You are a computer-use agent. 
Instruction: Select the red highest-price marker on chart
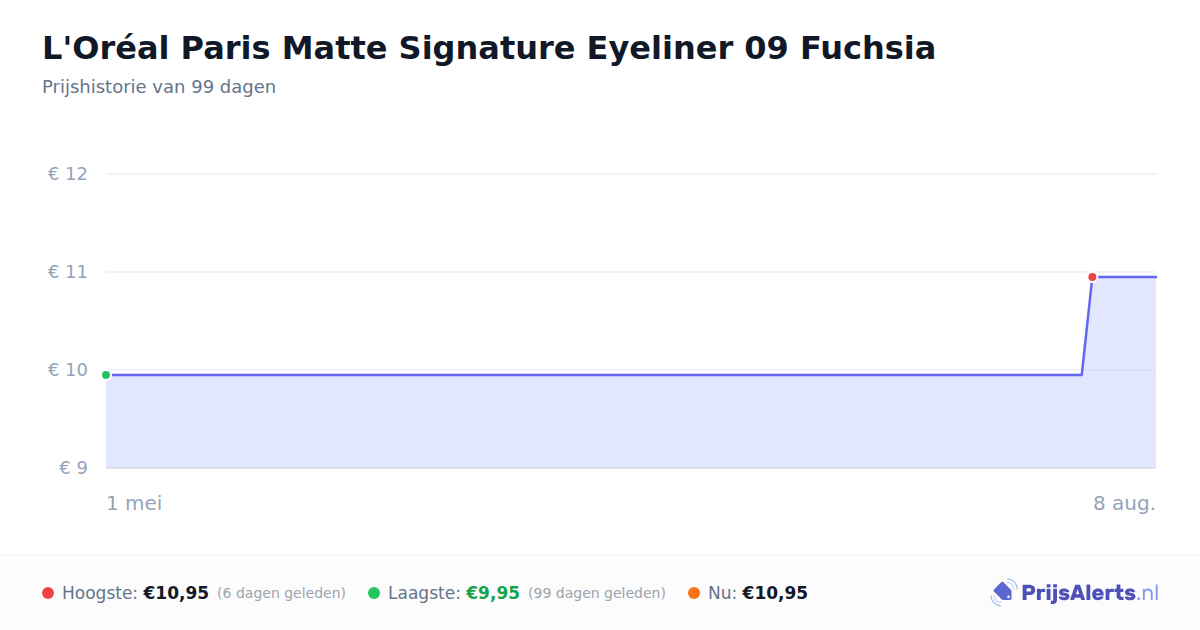pyautogui.click(x=1092, y=277)
